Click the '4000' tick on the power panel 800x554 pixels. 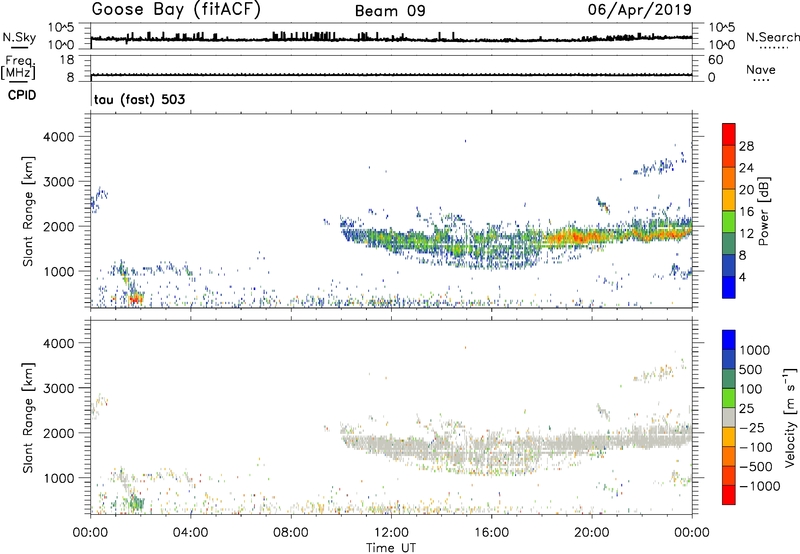tap(59, 137)
